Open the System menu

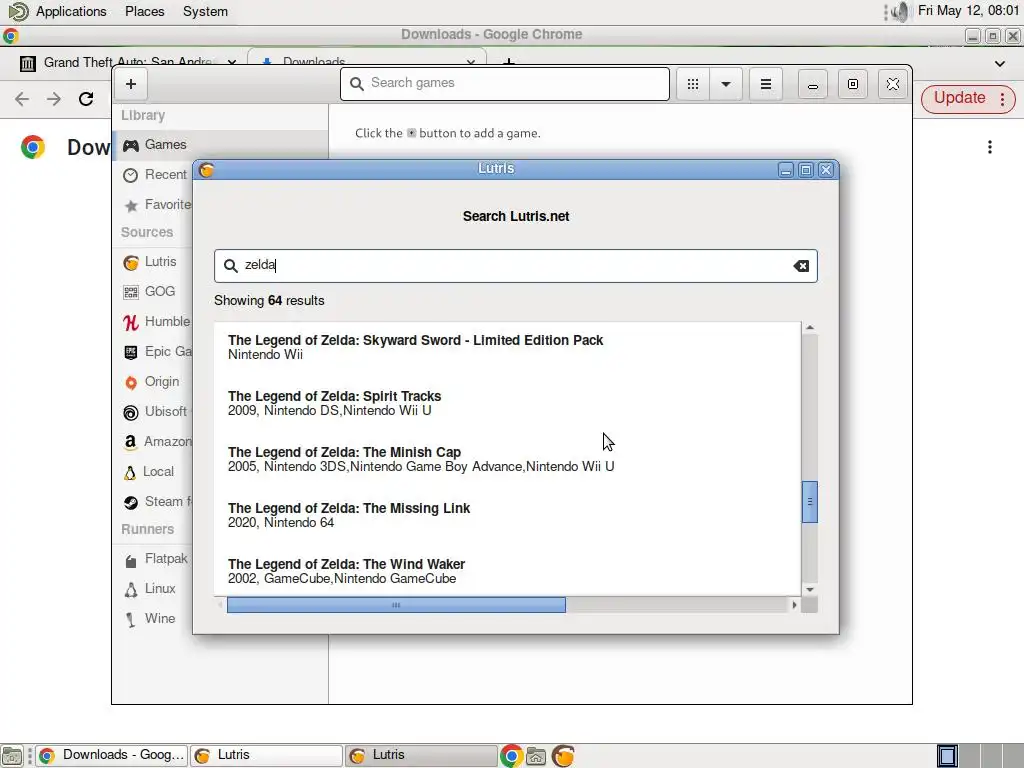[205, 12]
